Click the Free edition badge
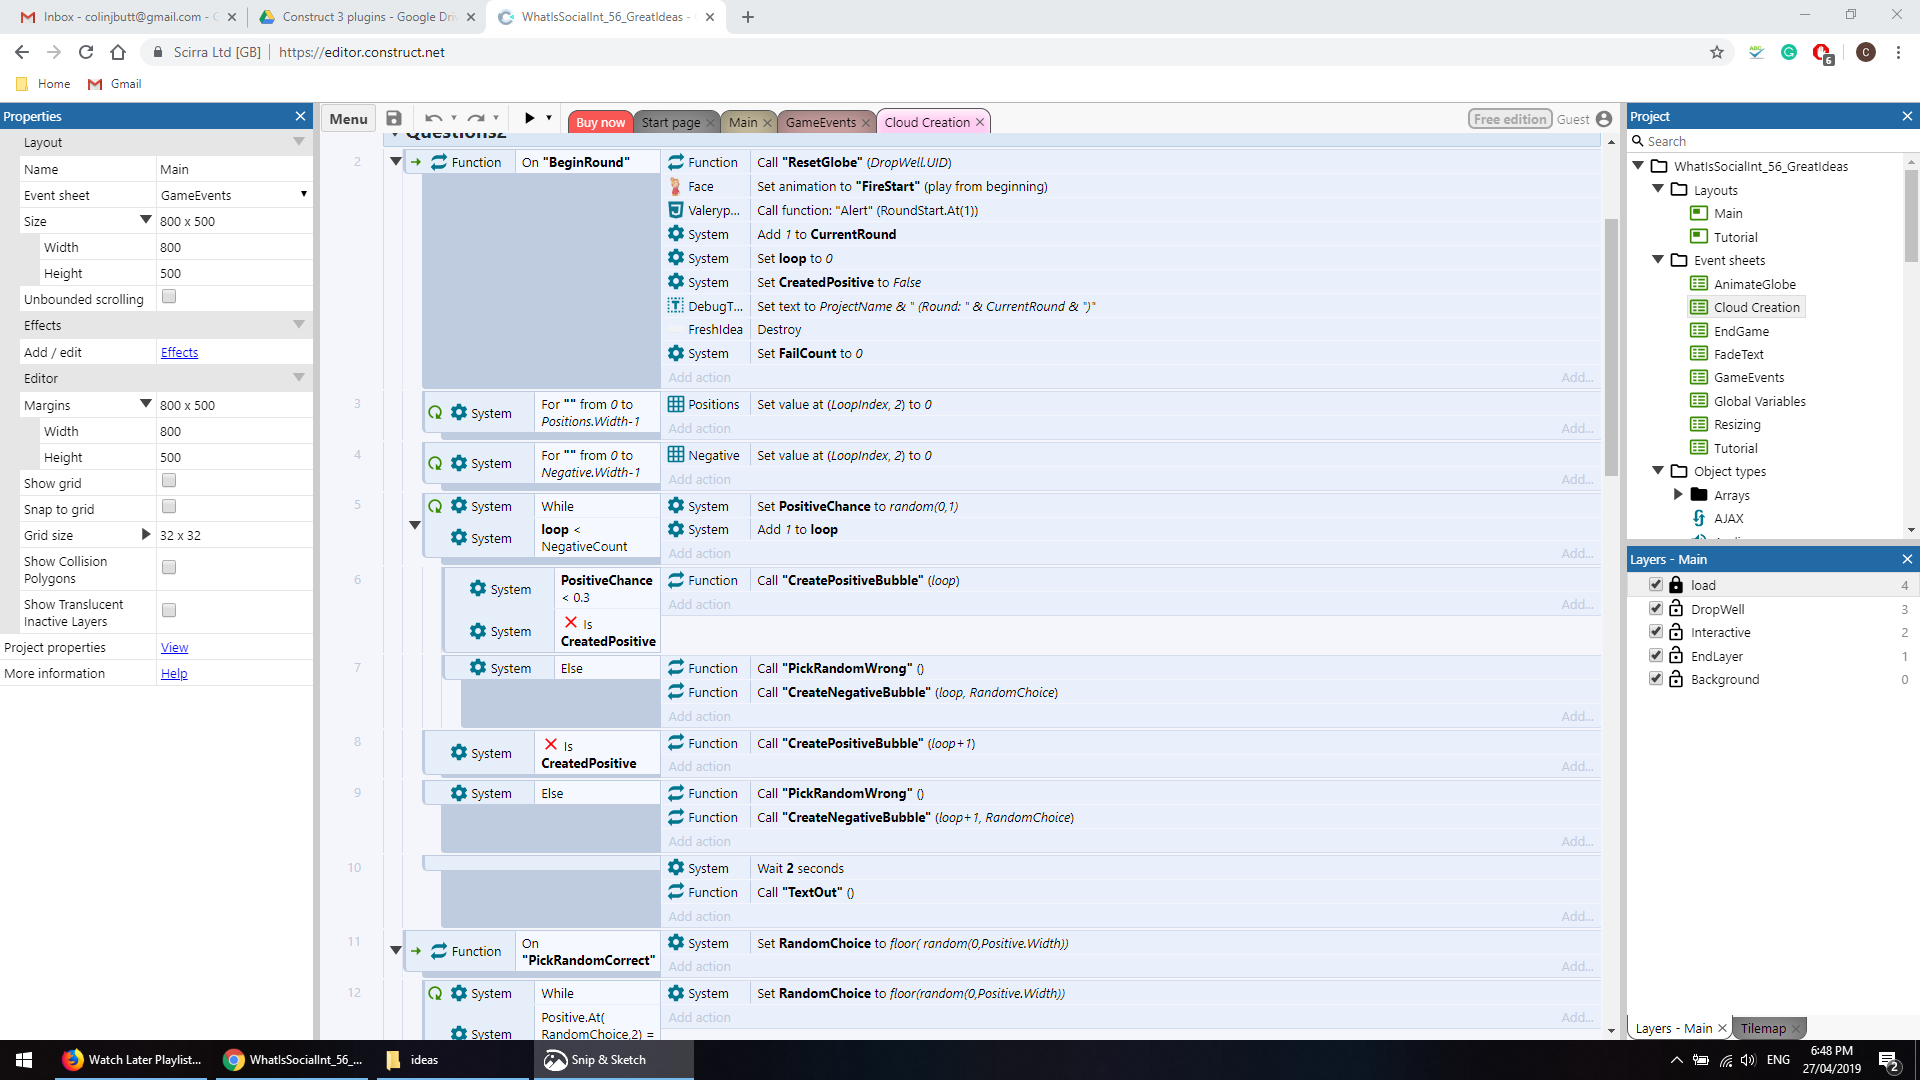1920x1080 pixels. coord(1510,119)
